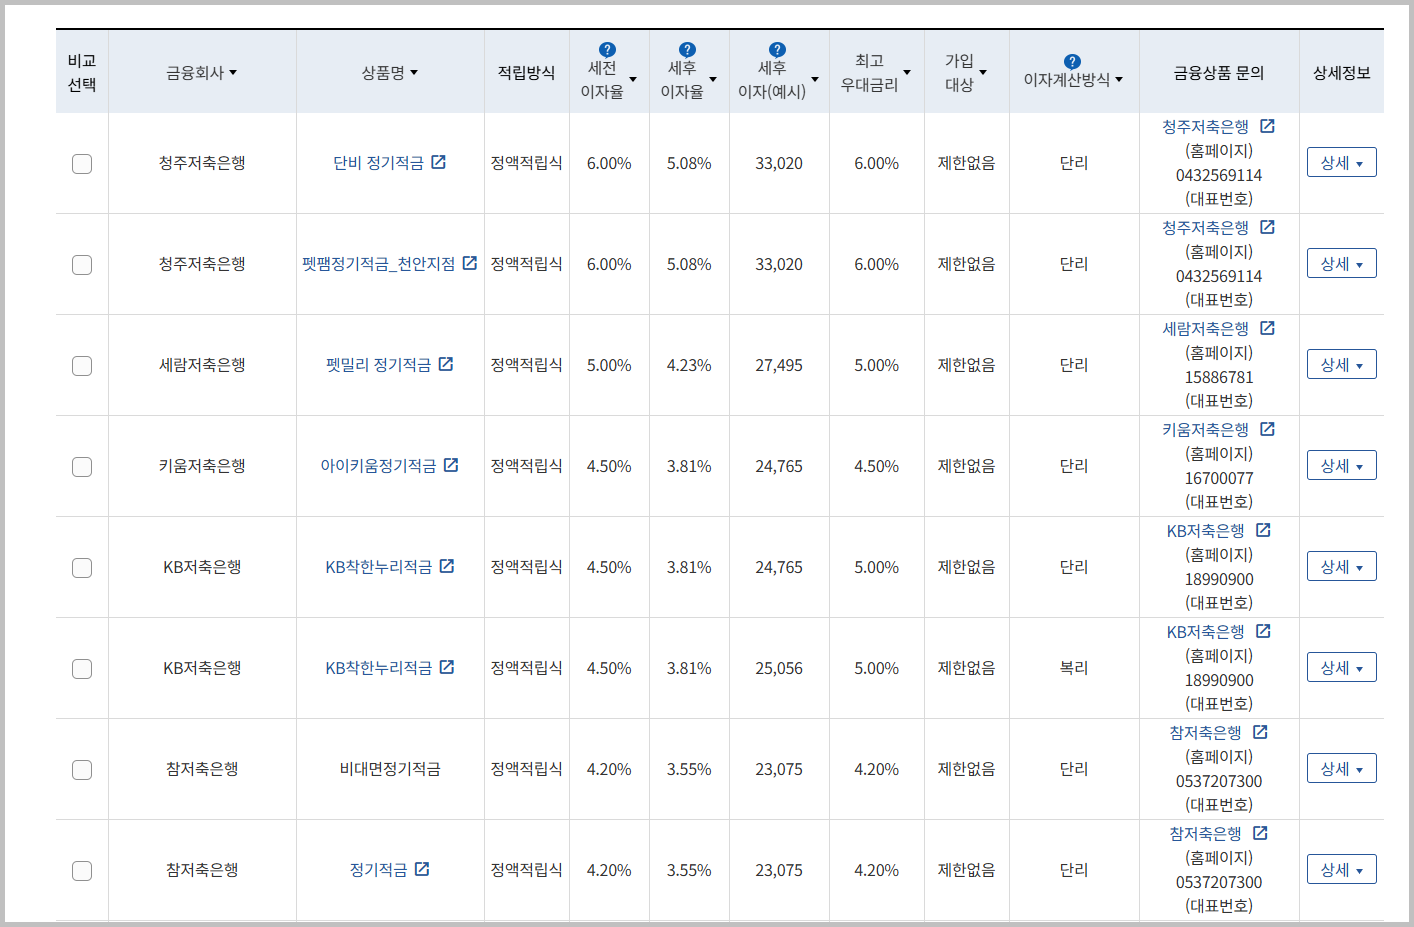Click the 25,056 after-tax interest value

779,668
